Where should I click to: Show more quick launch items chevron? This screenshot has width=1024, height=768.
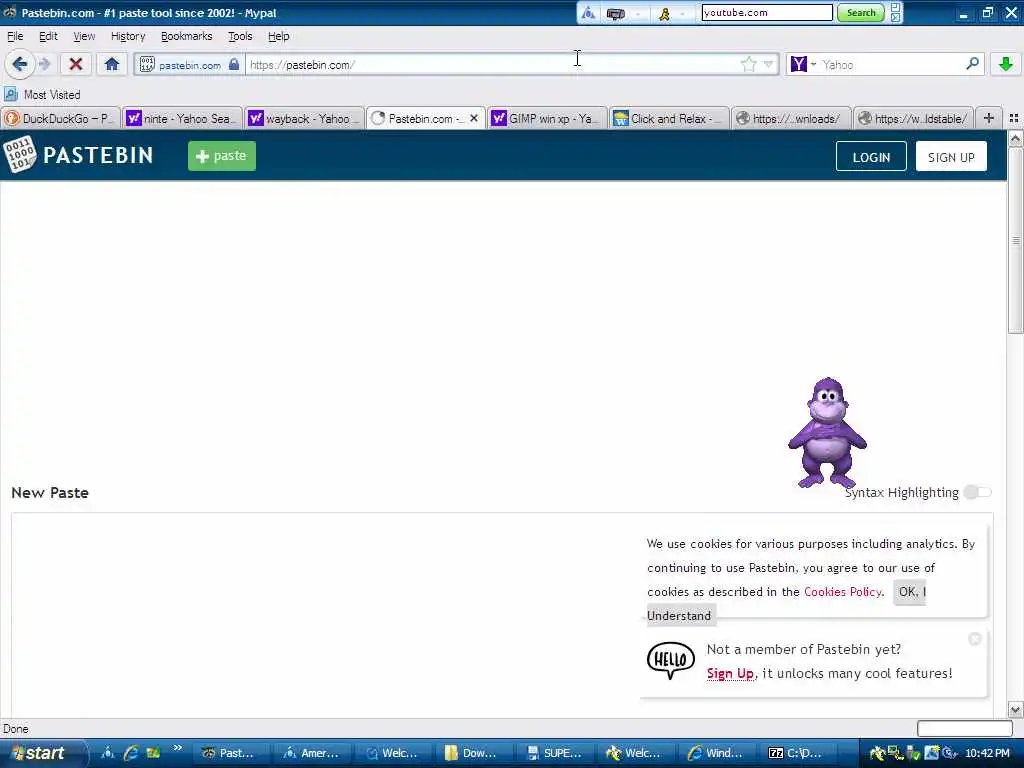click(178, 748)
